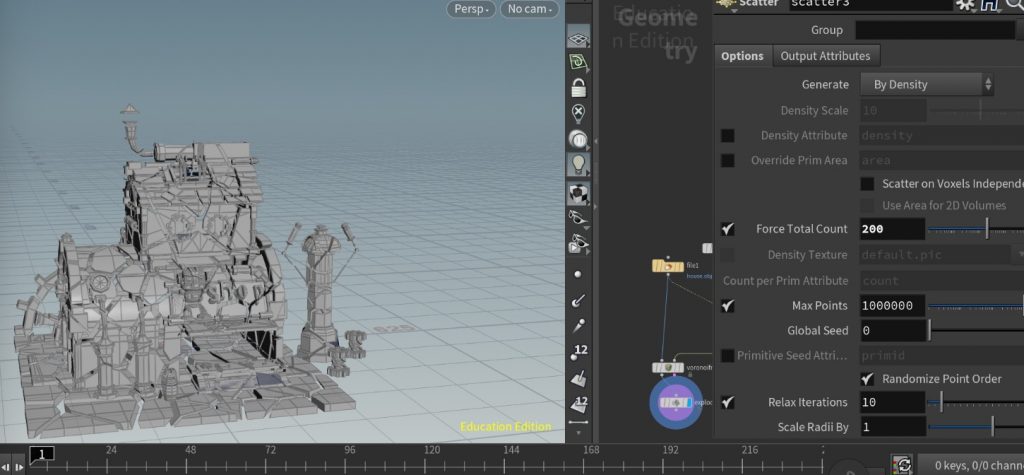Click the Global Seed value field

(x=892, y=331)
